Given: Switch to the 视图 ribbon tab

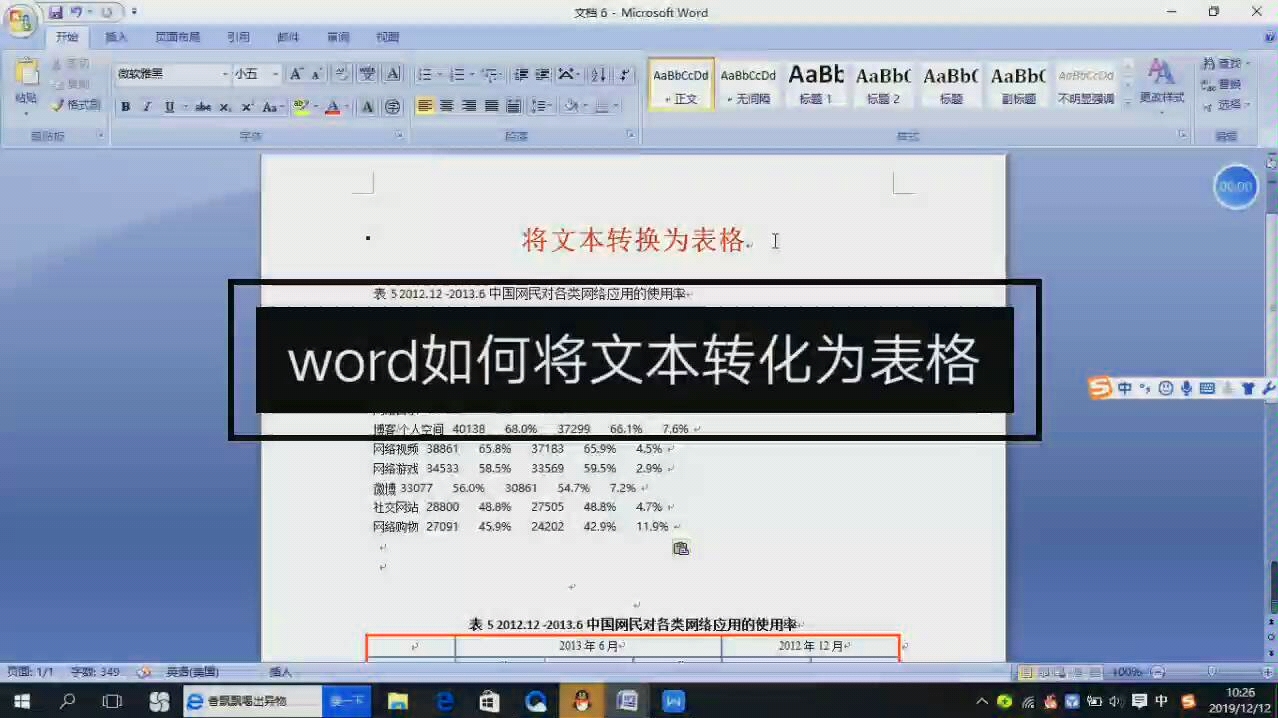Looking at the screenshot, I should (387, 37).
